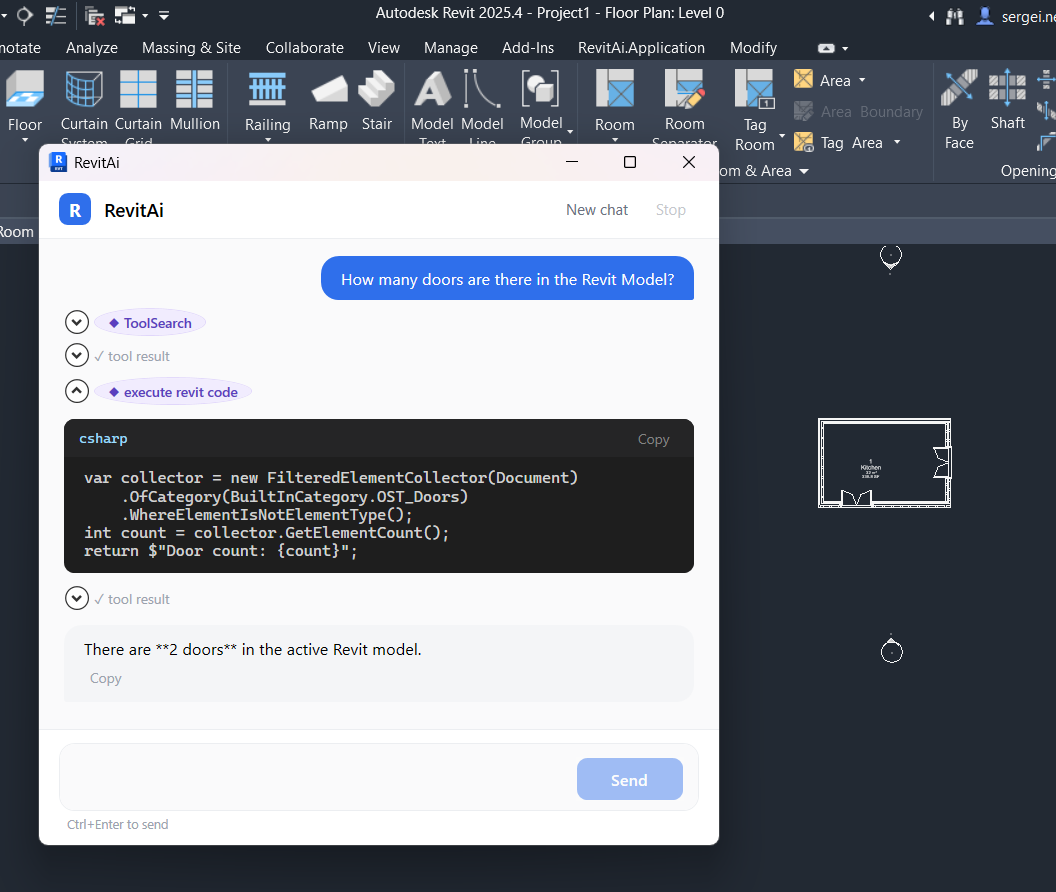Copy the csharp code block

point(653,439)
